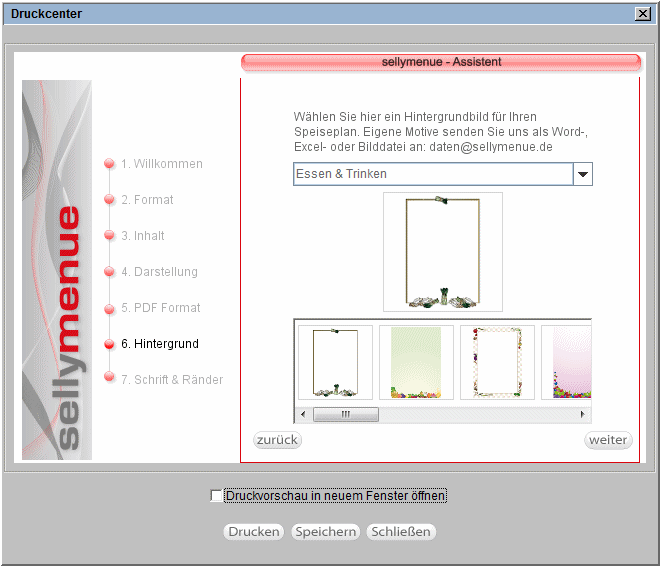Click the red bullet next to Format
This screenshot has height=566, width=660.
point(109,199)
